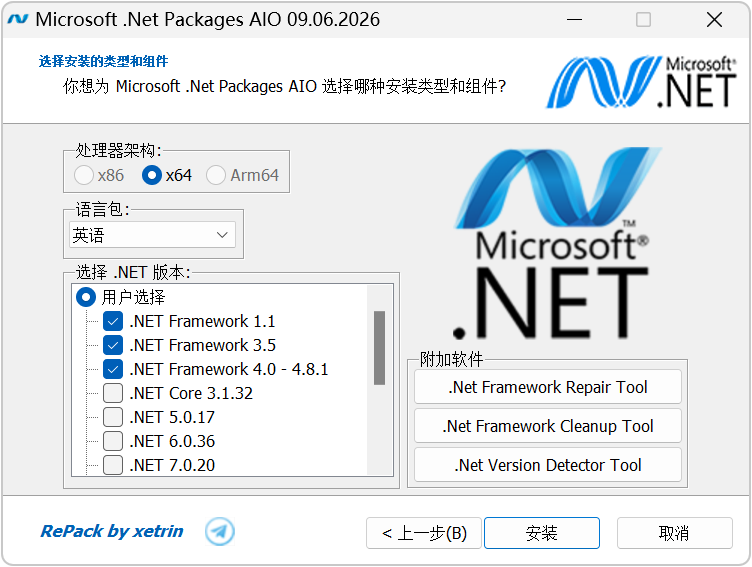Click the .NET version list scrollbar thumb
This screenshot has height=567, width=752.
[x=379, y=348]
